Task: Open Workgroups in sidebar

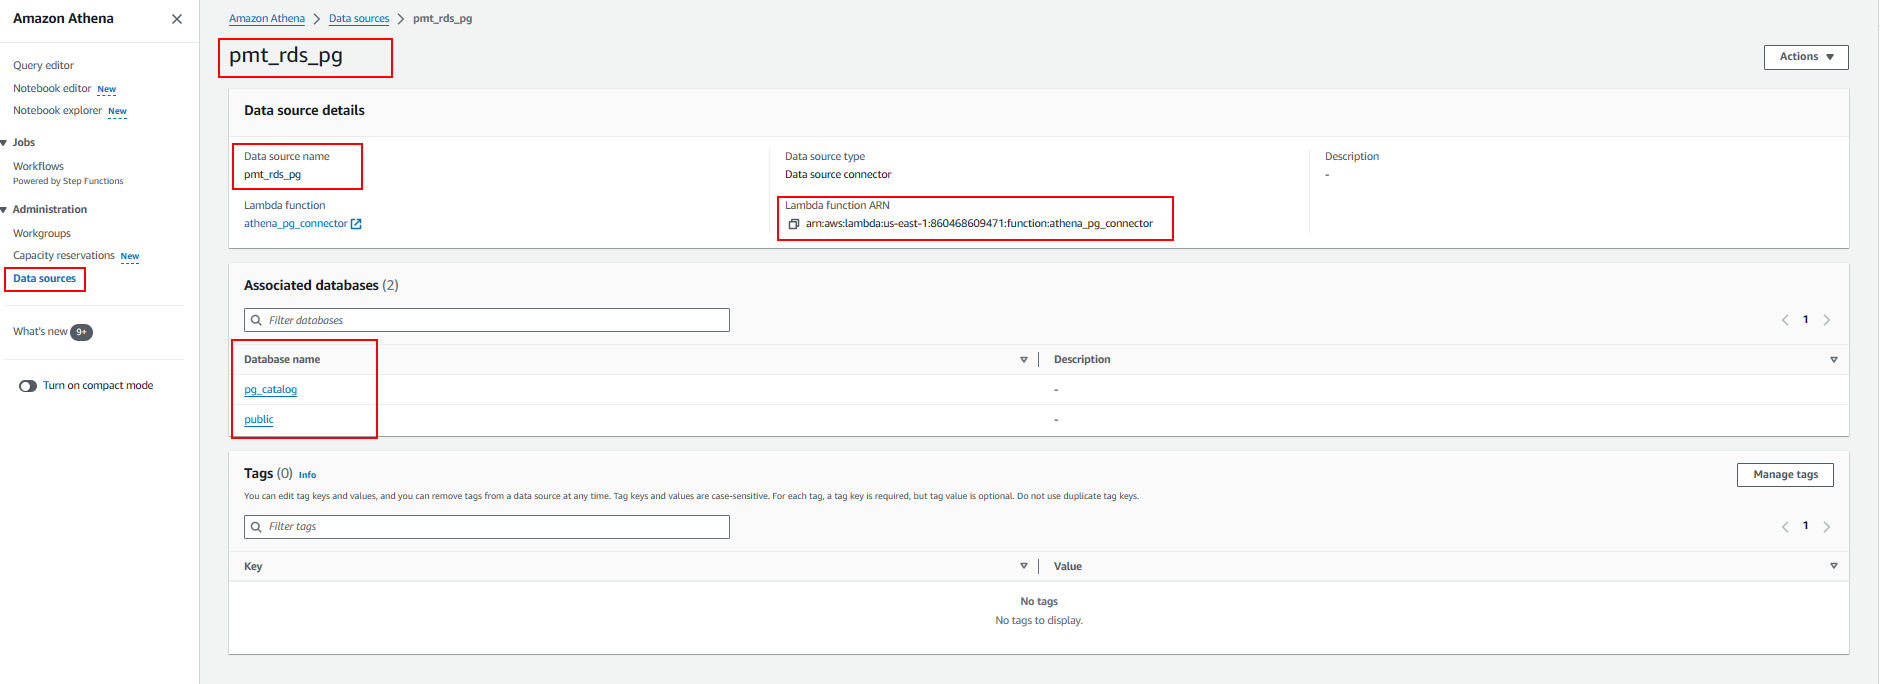Action: click(42, 233)
